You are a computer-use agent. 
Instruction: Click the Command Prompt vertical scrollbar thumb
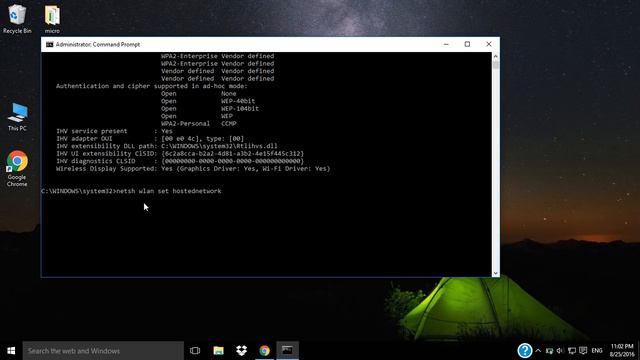pos(496,64)
